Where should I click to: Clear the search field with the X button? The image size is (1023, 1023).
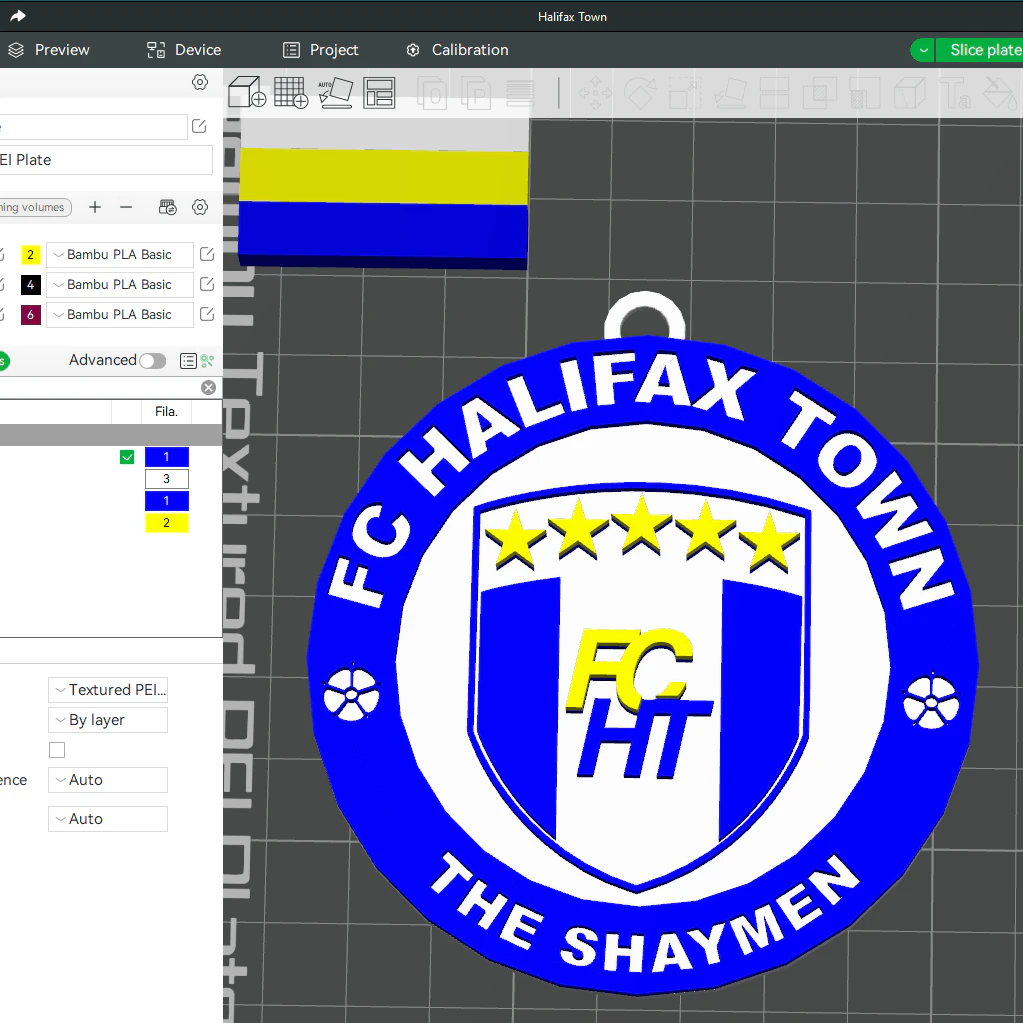coord(209,388)
